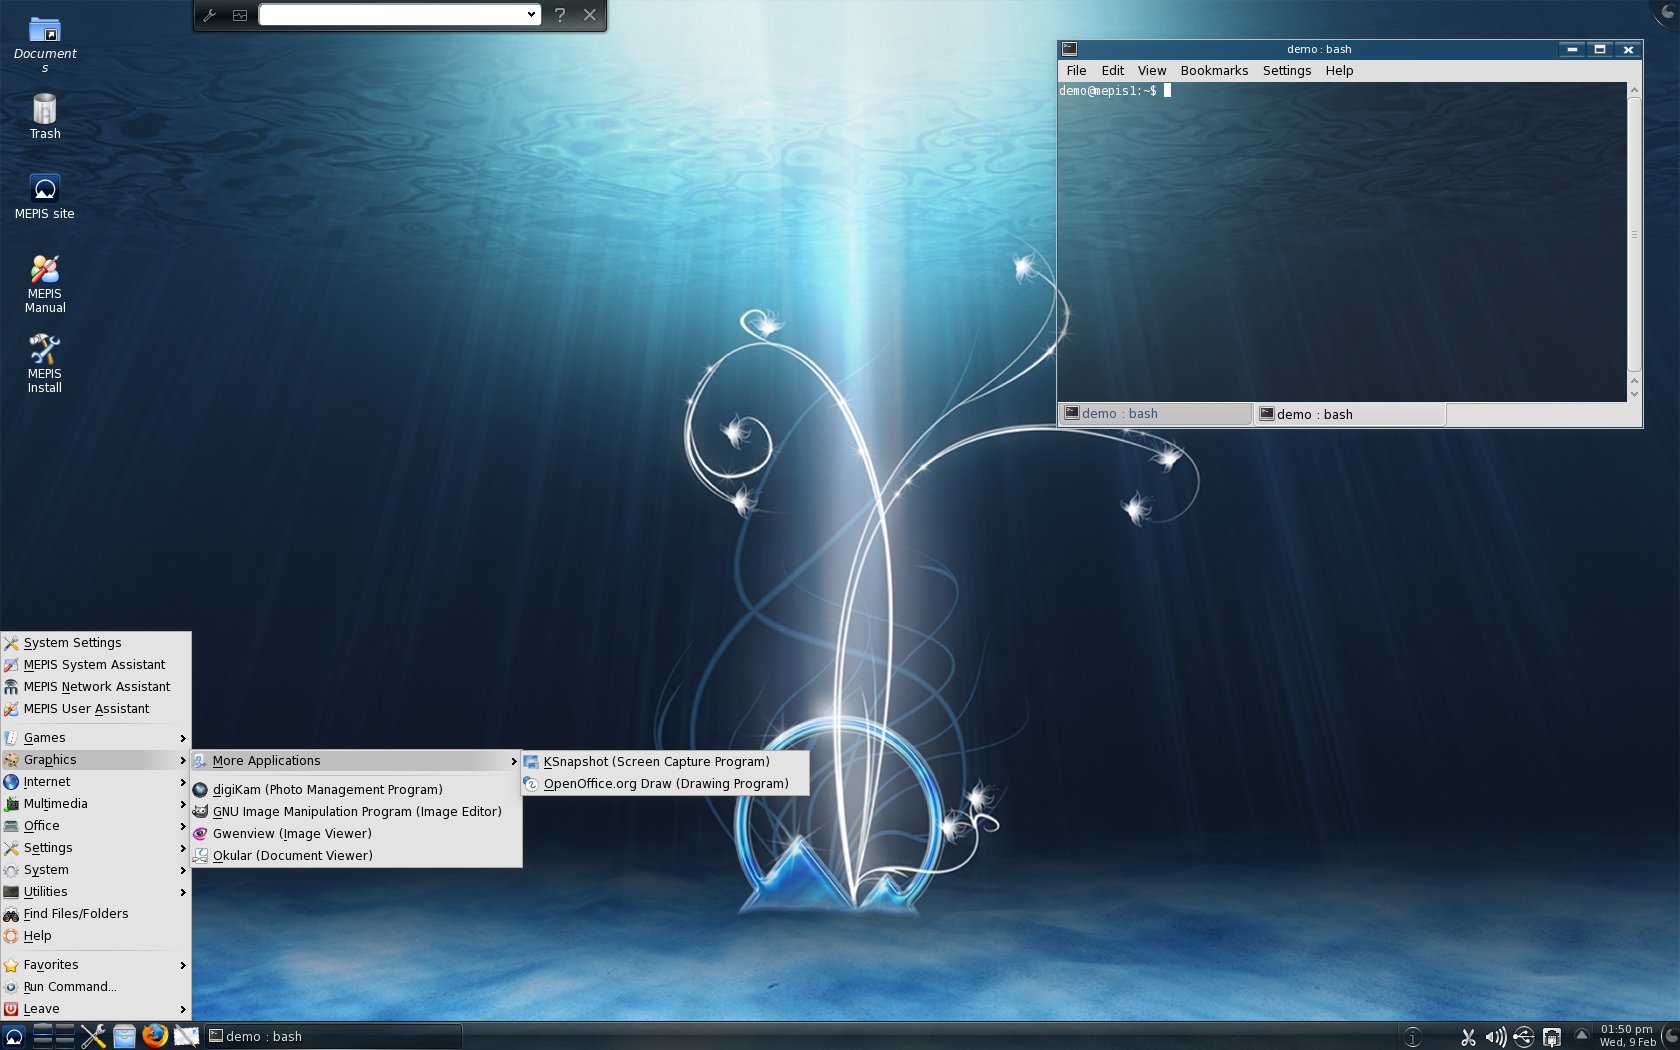Select More Applications in Graphics submenu
Viewport: 1680px width, 1050px height.
click(356, 761)
